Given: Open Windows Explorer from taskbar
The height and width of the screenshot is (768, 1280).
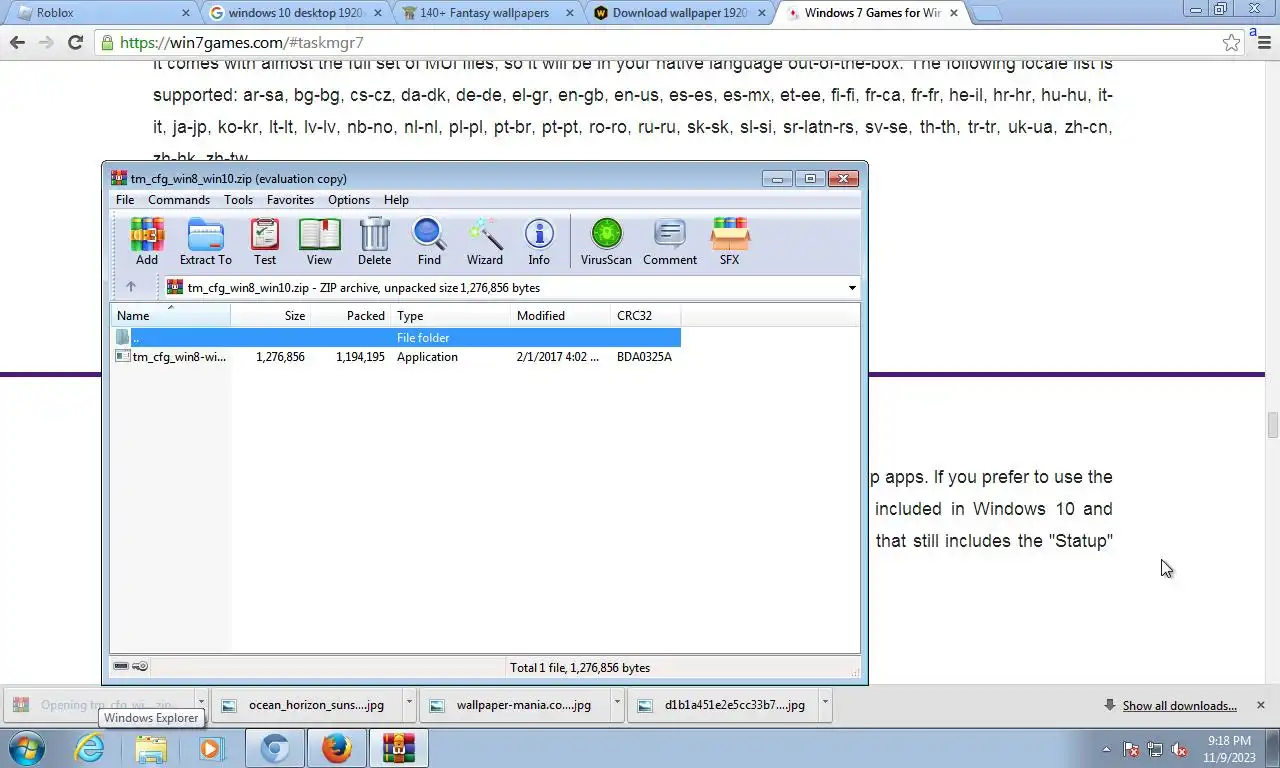Looking at the screenshot, I should (151, 748).
